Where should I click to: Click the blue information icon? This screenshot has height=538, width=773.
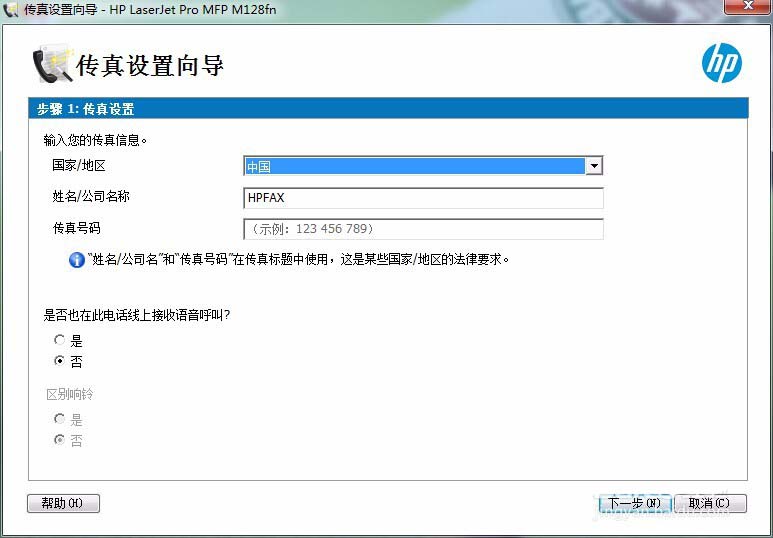click(x=77, y=260)
